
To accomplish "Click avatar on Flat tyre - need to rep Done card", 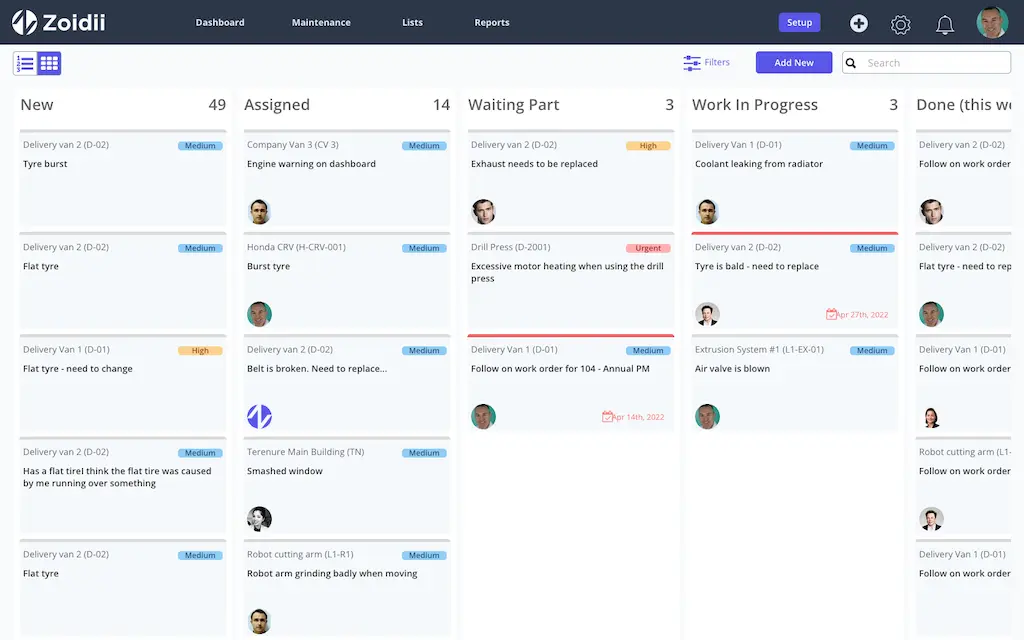I will click(931, 314).
